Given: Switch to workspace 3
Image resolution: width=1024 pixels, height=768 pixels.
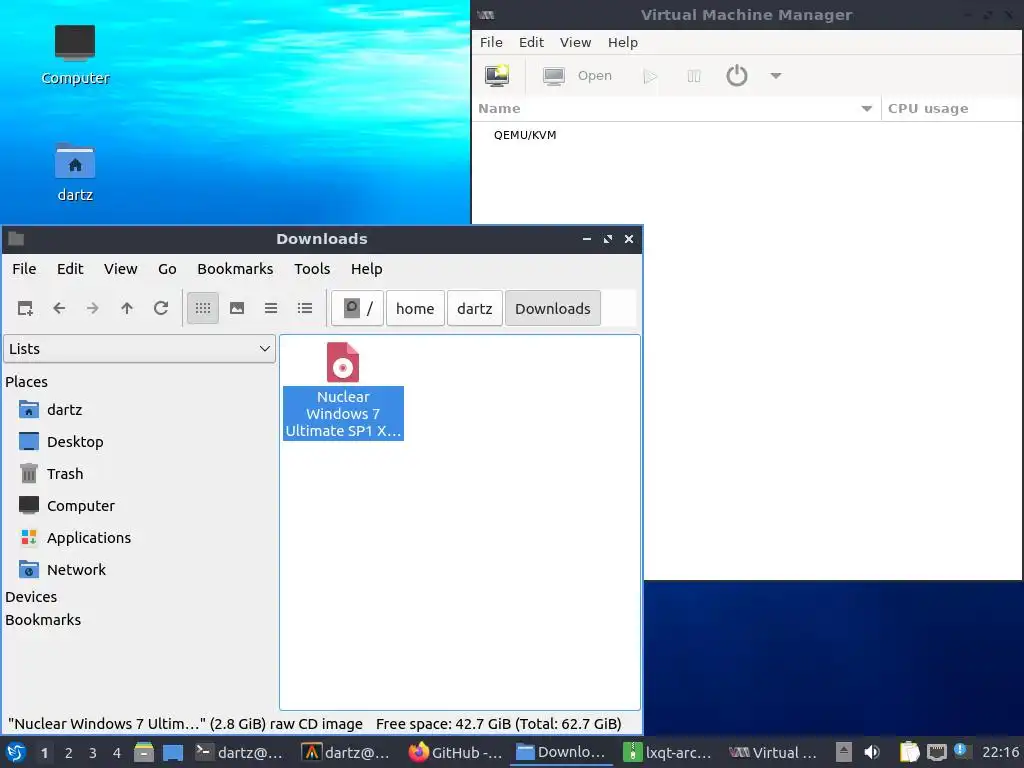Looking at the screenshot, I should 93,753.
